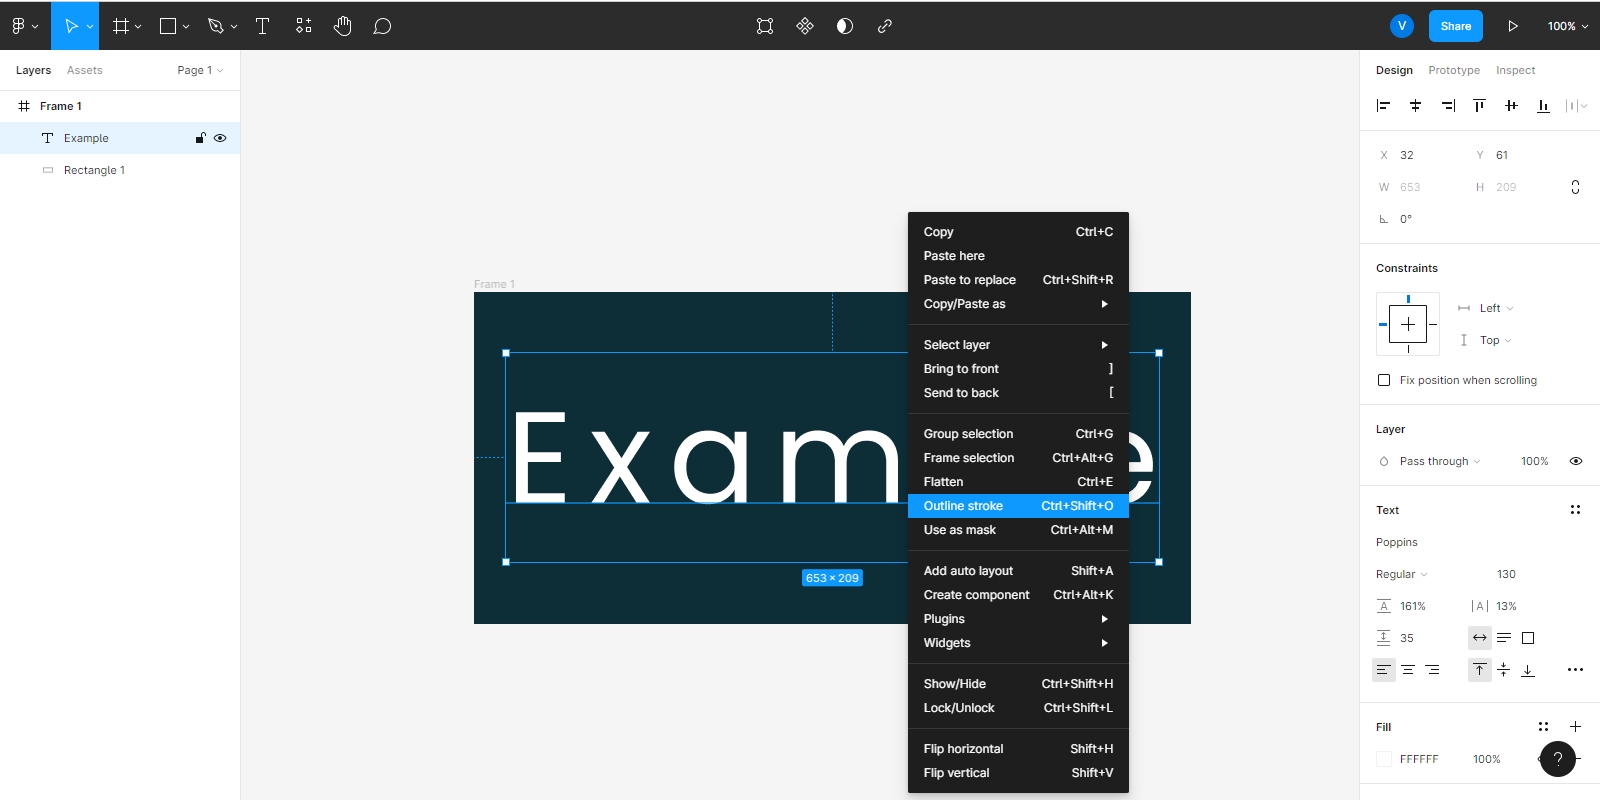Expand the Pass through blend mode dropdown
Image resolution: width=1600 pixels, height=800 pixels.
[1439, 461]
